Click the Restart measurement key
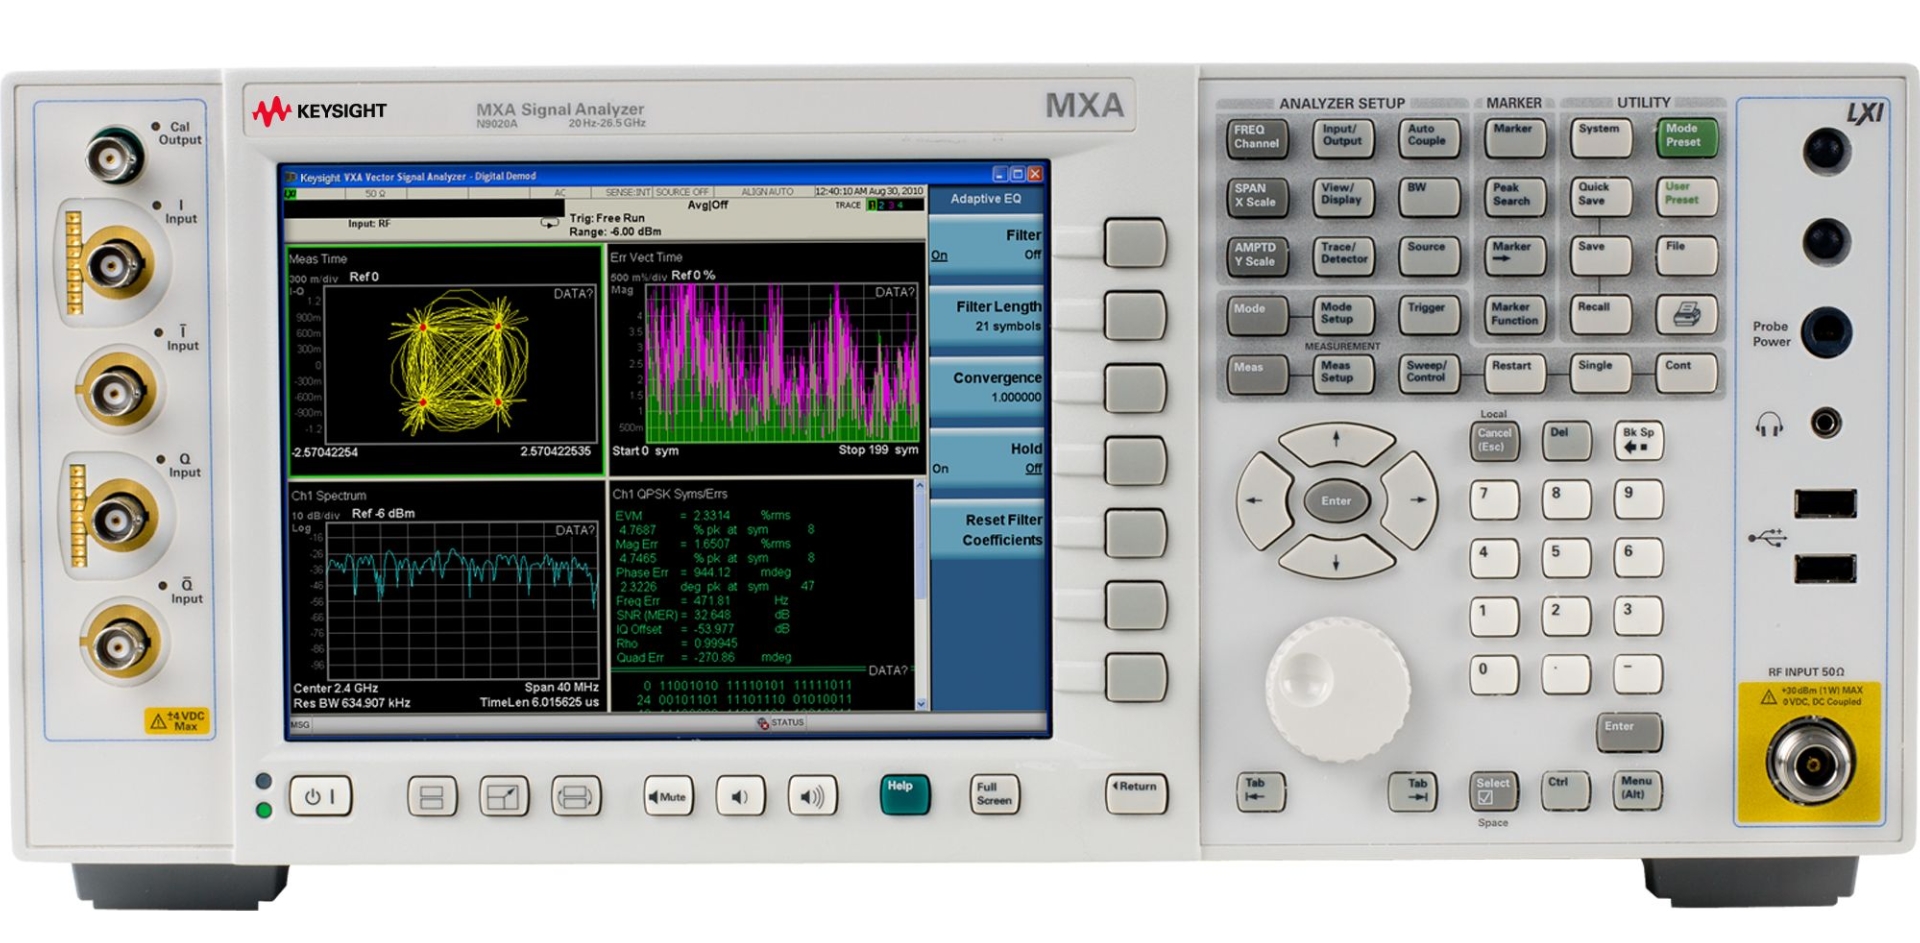 1514,374
